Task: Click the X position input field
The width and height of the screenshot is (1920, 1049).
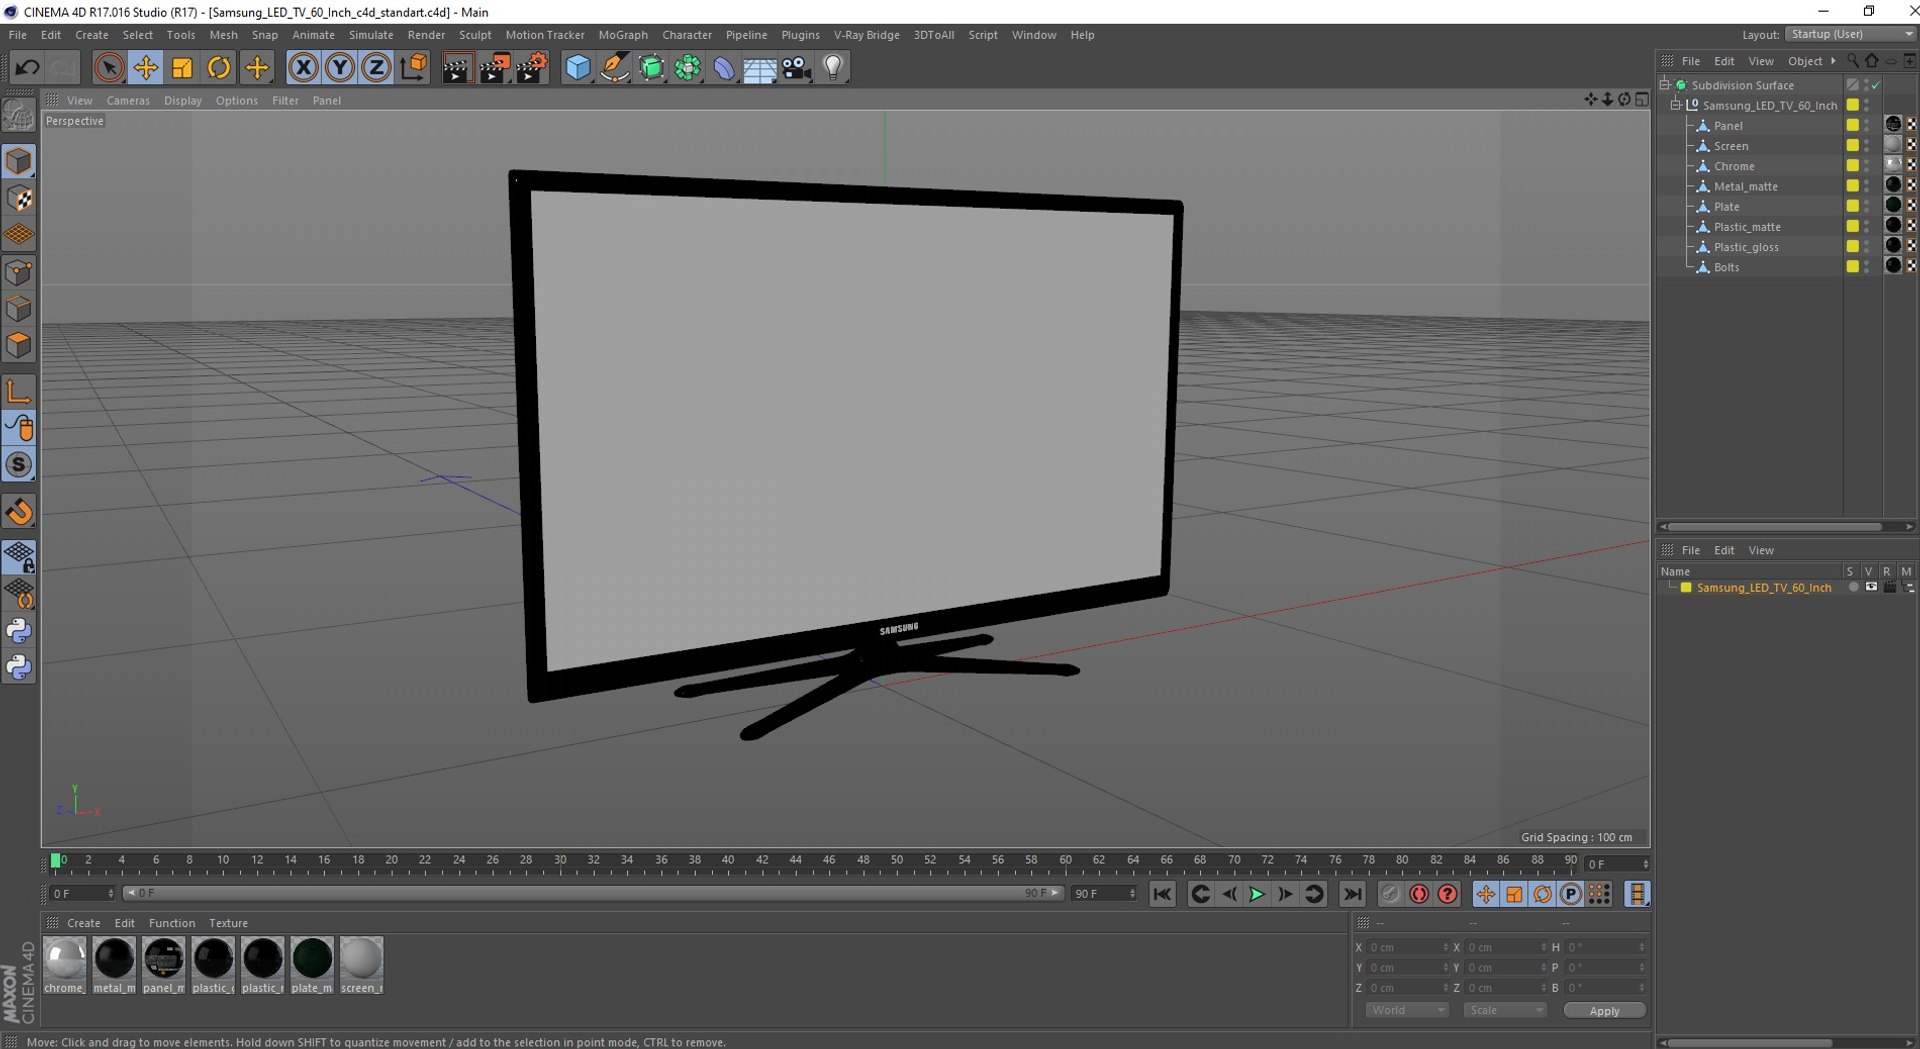Action: click(1407, 947)
